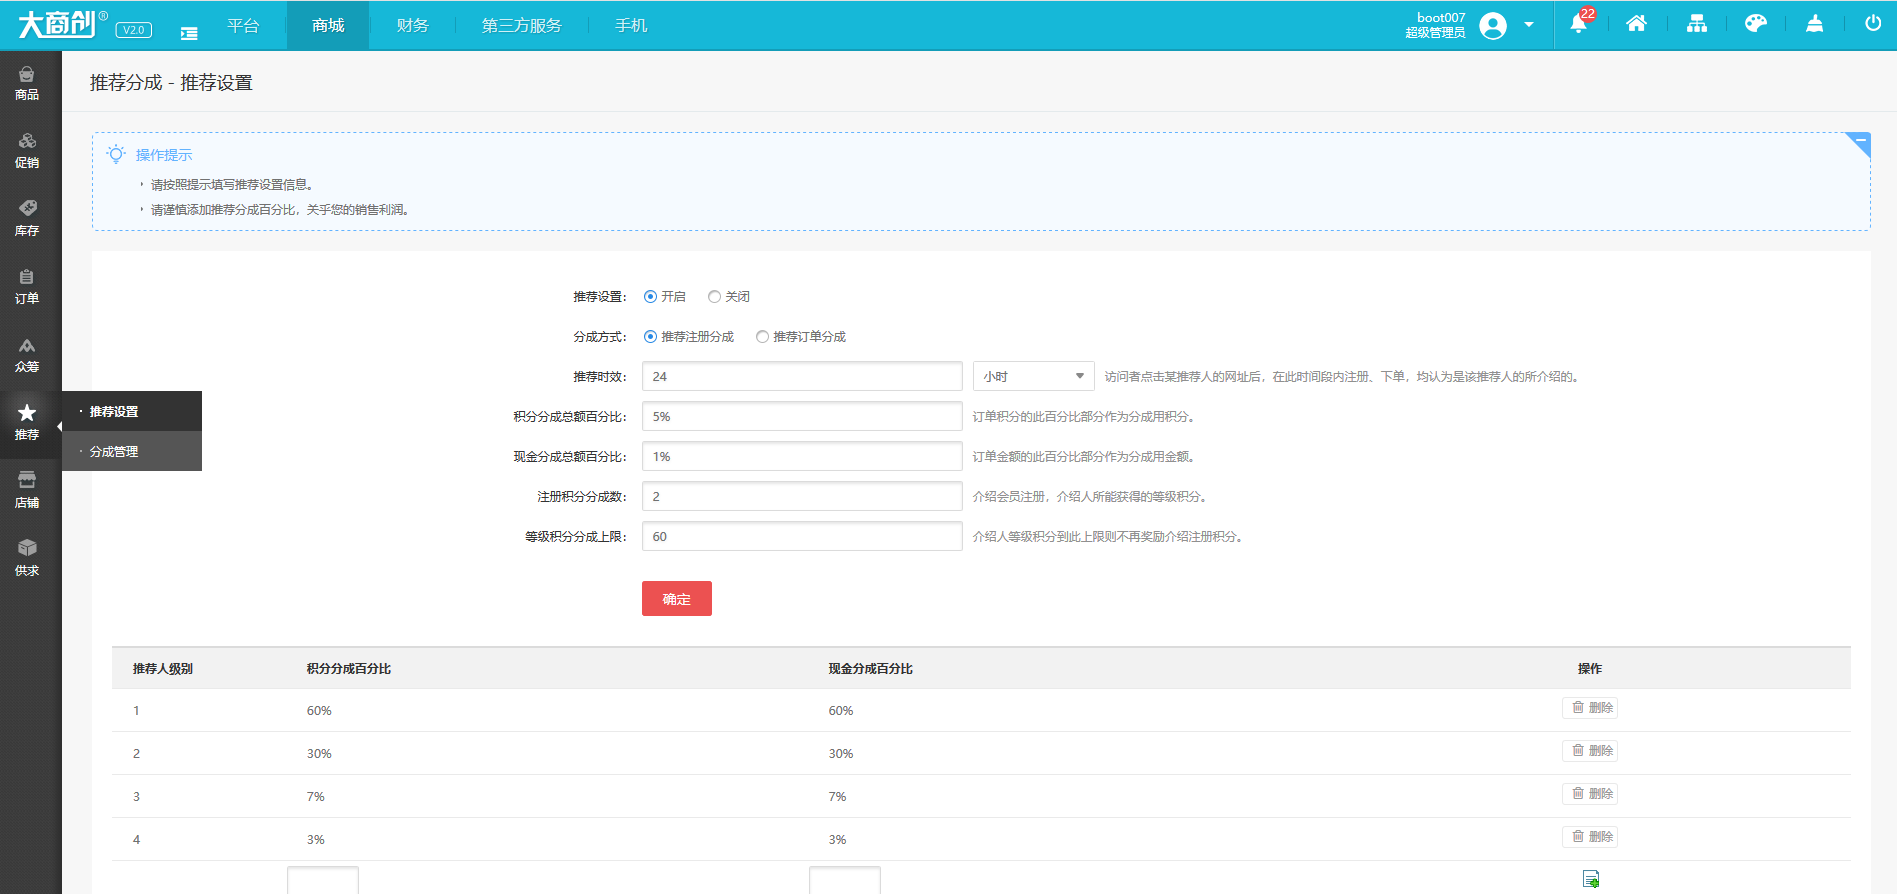
Task: Delete the level 3 referrer row
Action: point(1590,794)
